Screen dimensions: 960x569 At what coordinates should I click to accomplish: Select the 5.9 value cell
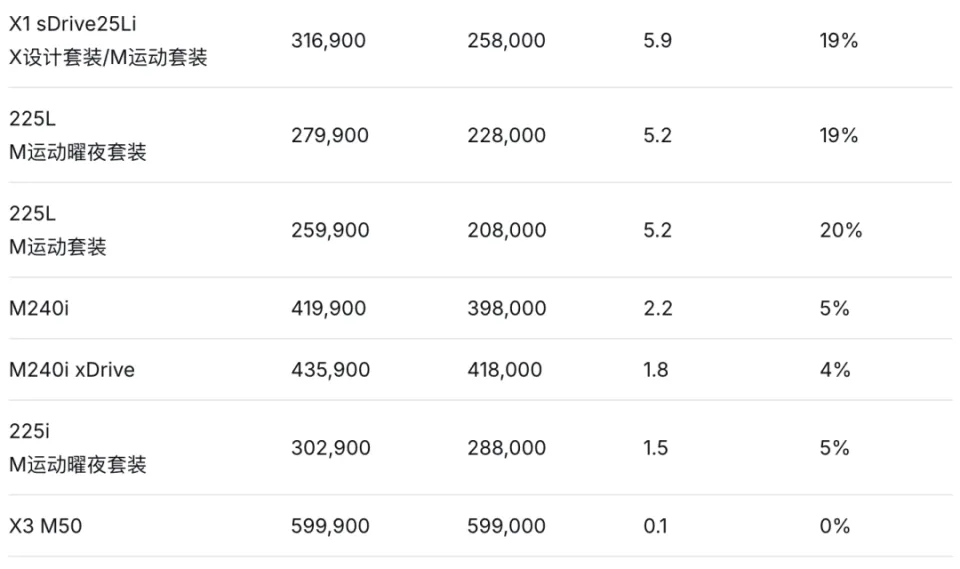658,41
